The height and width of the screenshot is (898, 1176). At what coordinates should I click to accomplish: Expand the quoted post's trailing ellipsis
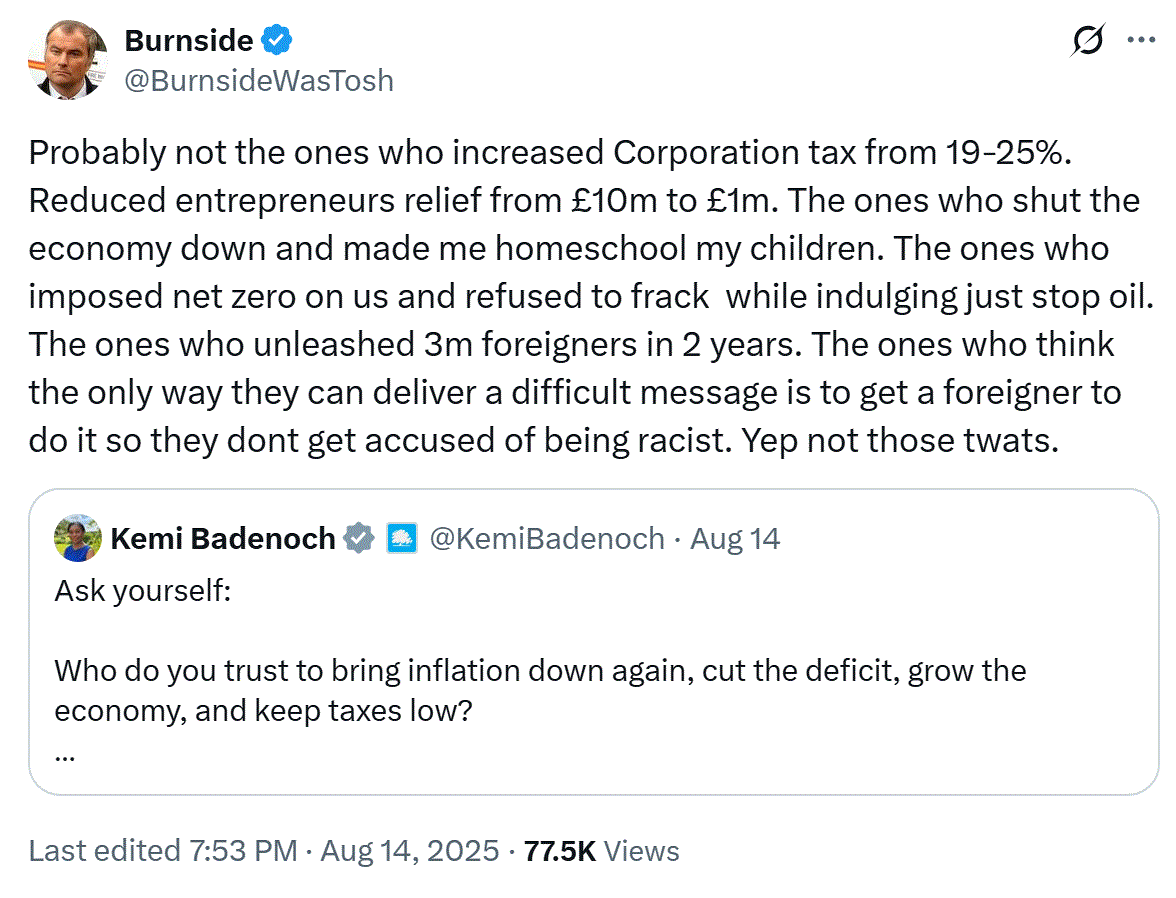click(66, 753)
